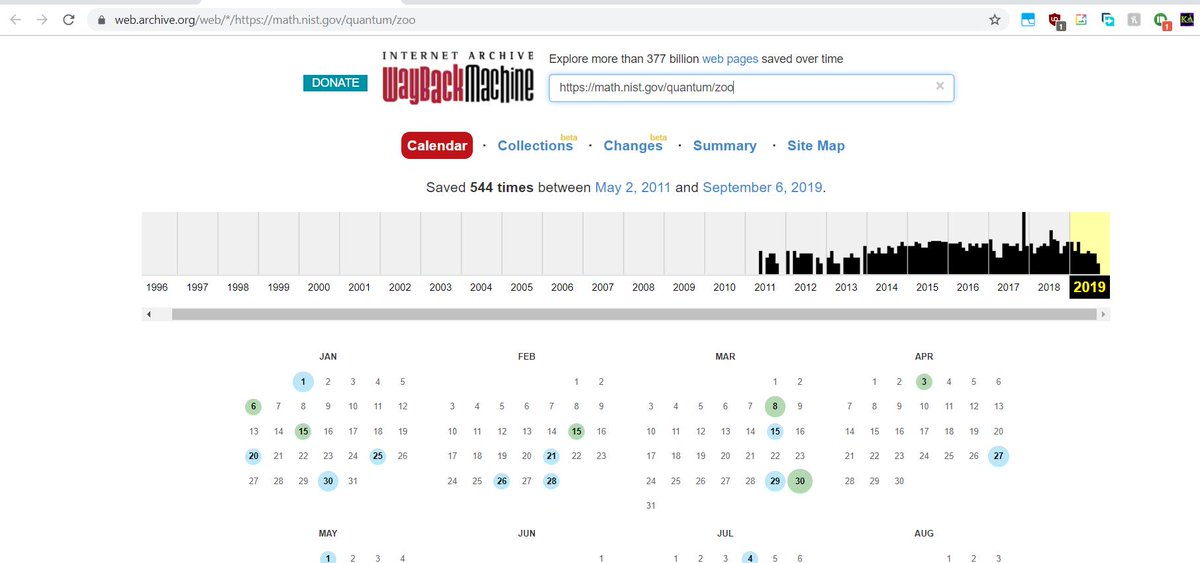Select year 2018 on the timeline
This screenshot has width=1200, height=563.
coord(1049,287)
